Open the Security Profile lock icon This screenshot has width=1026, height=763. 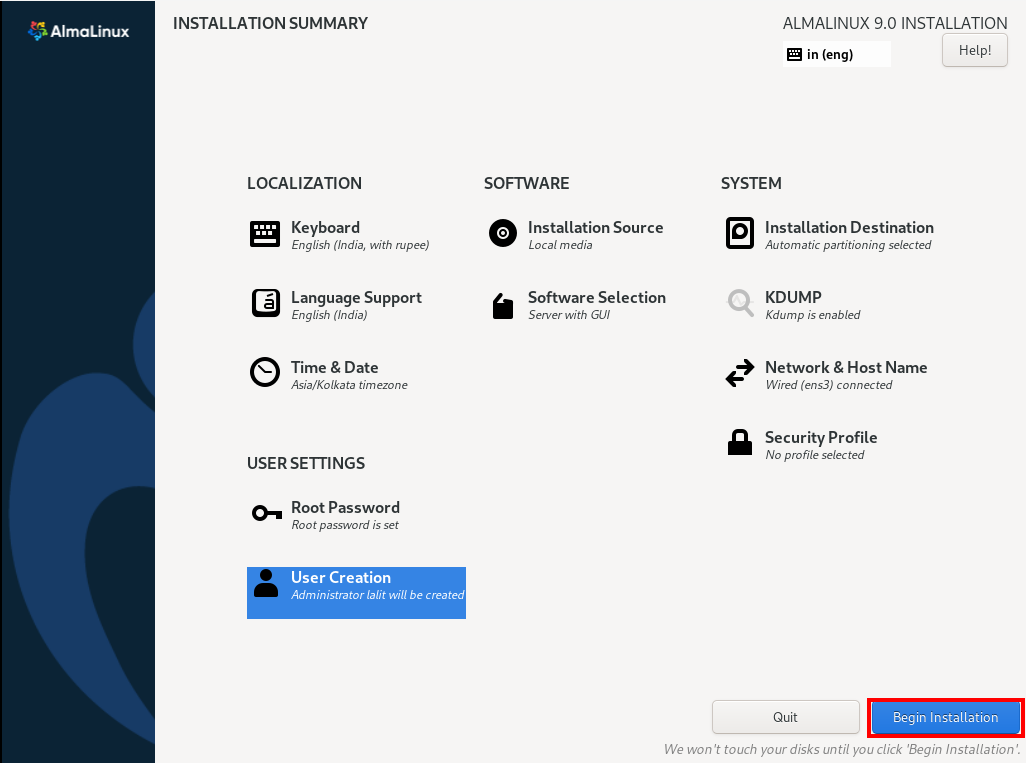(739, 444)
